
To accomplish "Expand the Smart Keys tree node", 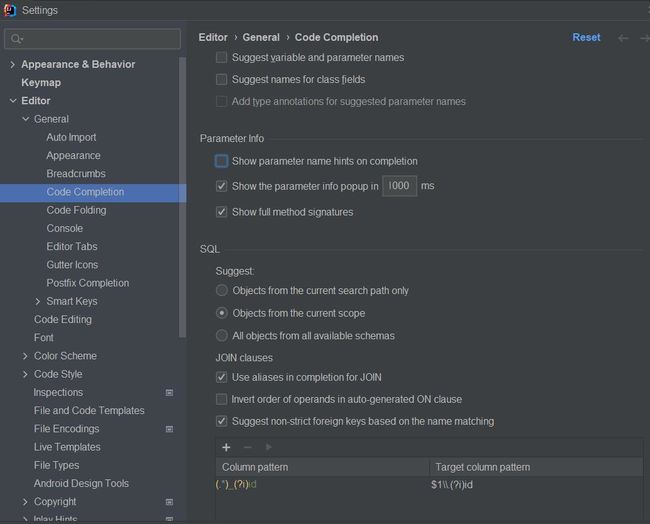I will coord(38,301).
